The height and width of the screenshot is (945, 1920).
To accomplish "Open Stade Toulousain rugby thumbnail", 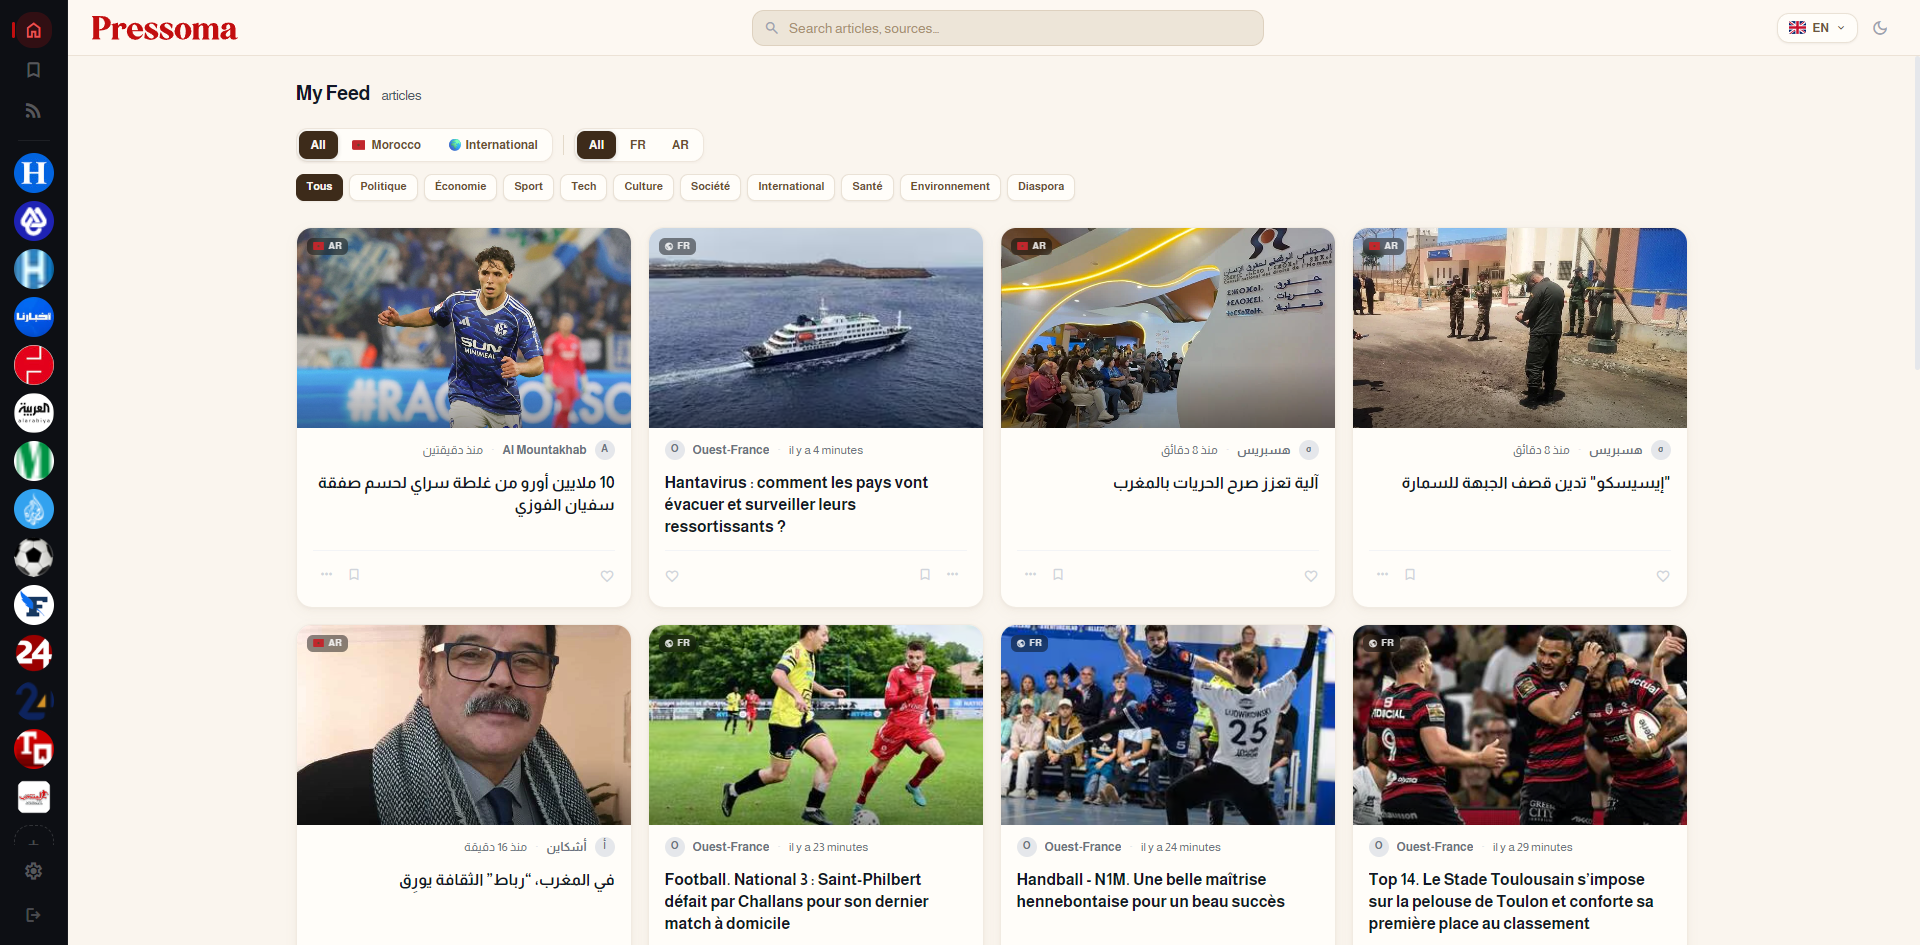I will click(1520, 725).
